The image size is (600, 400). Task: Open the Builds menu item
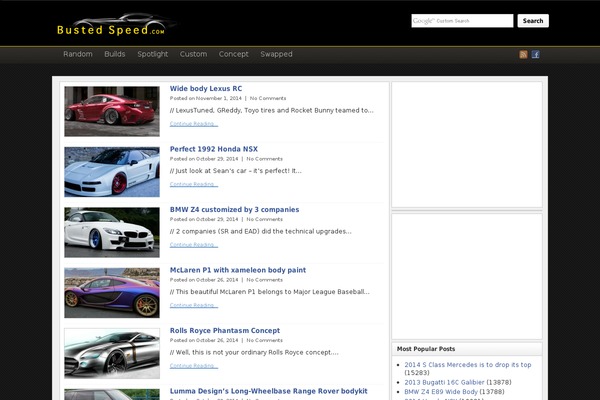pos(115,54)
